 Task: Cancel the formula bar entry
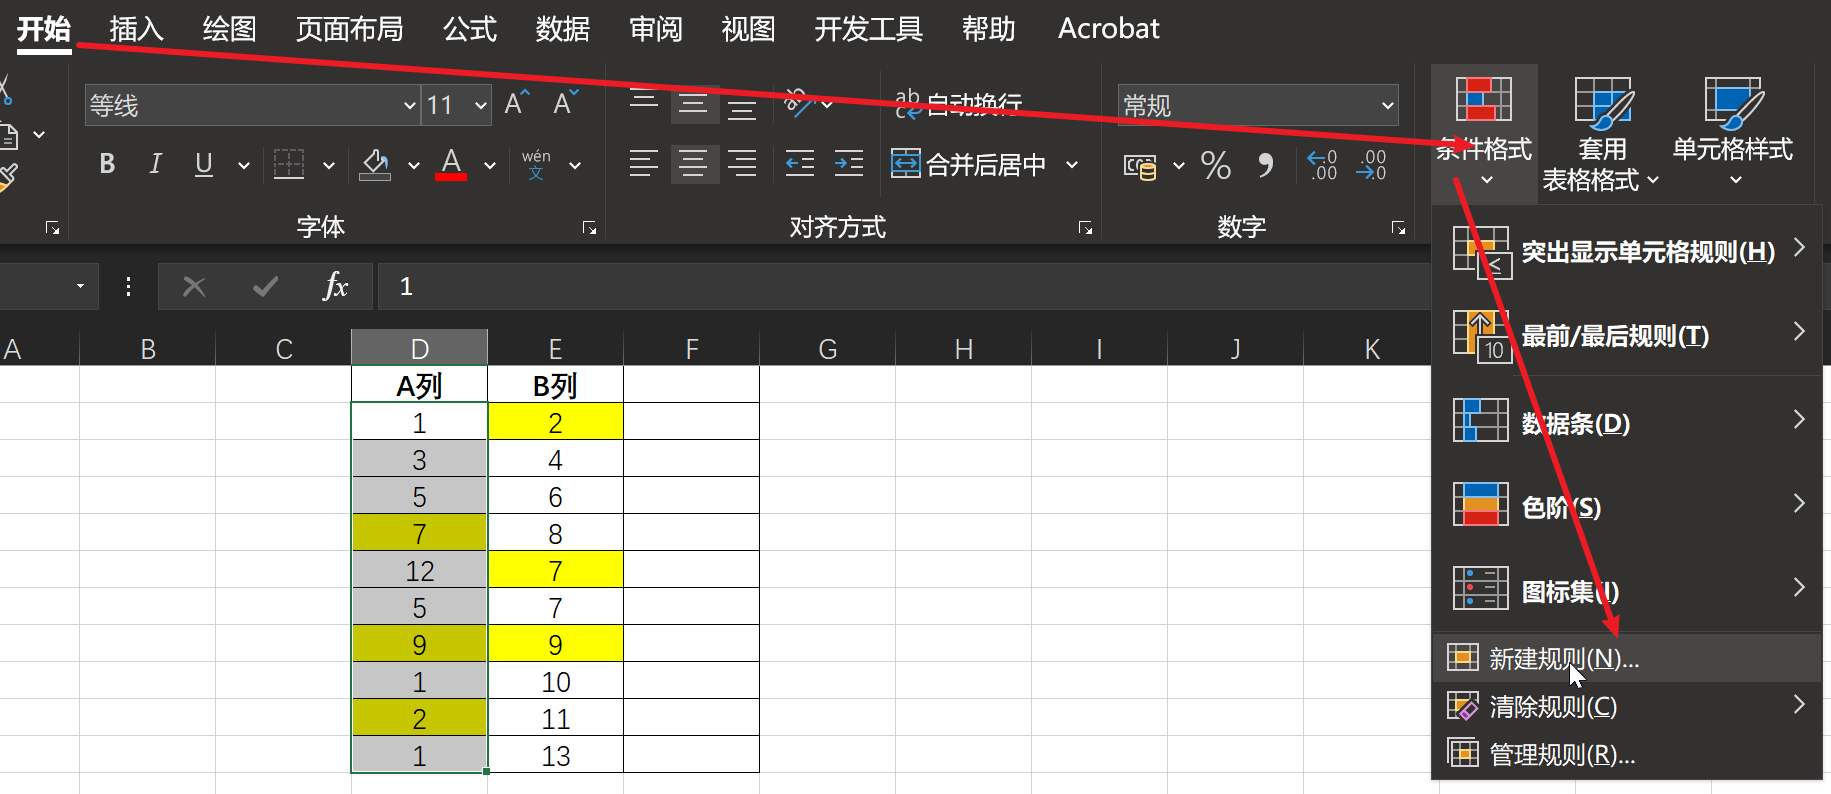194,287
